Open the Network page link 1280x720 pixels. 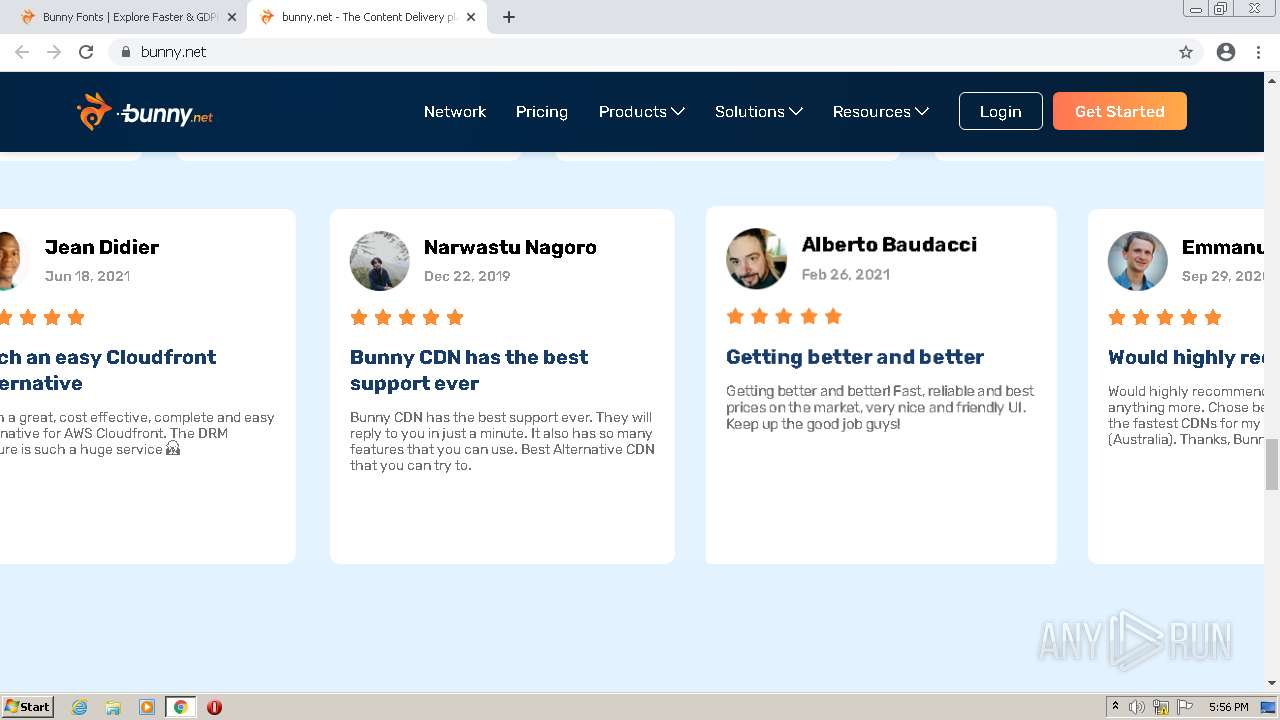click(455, 112)
